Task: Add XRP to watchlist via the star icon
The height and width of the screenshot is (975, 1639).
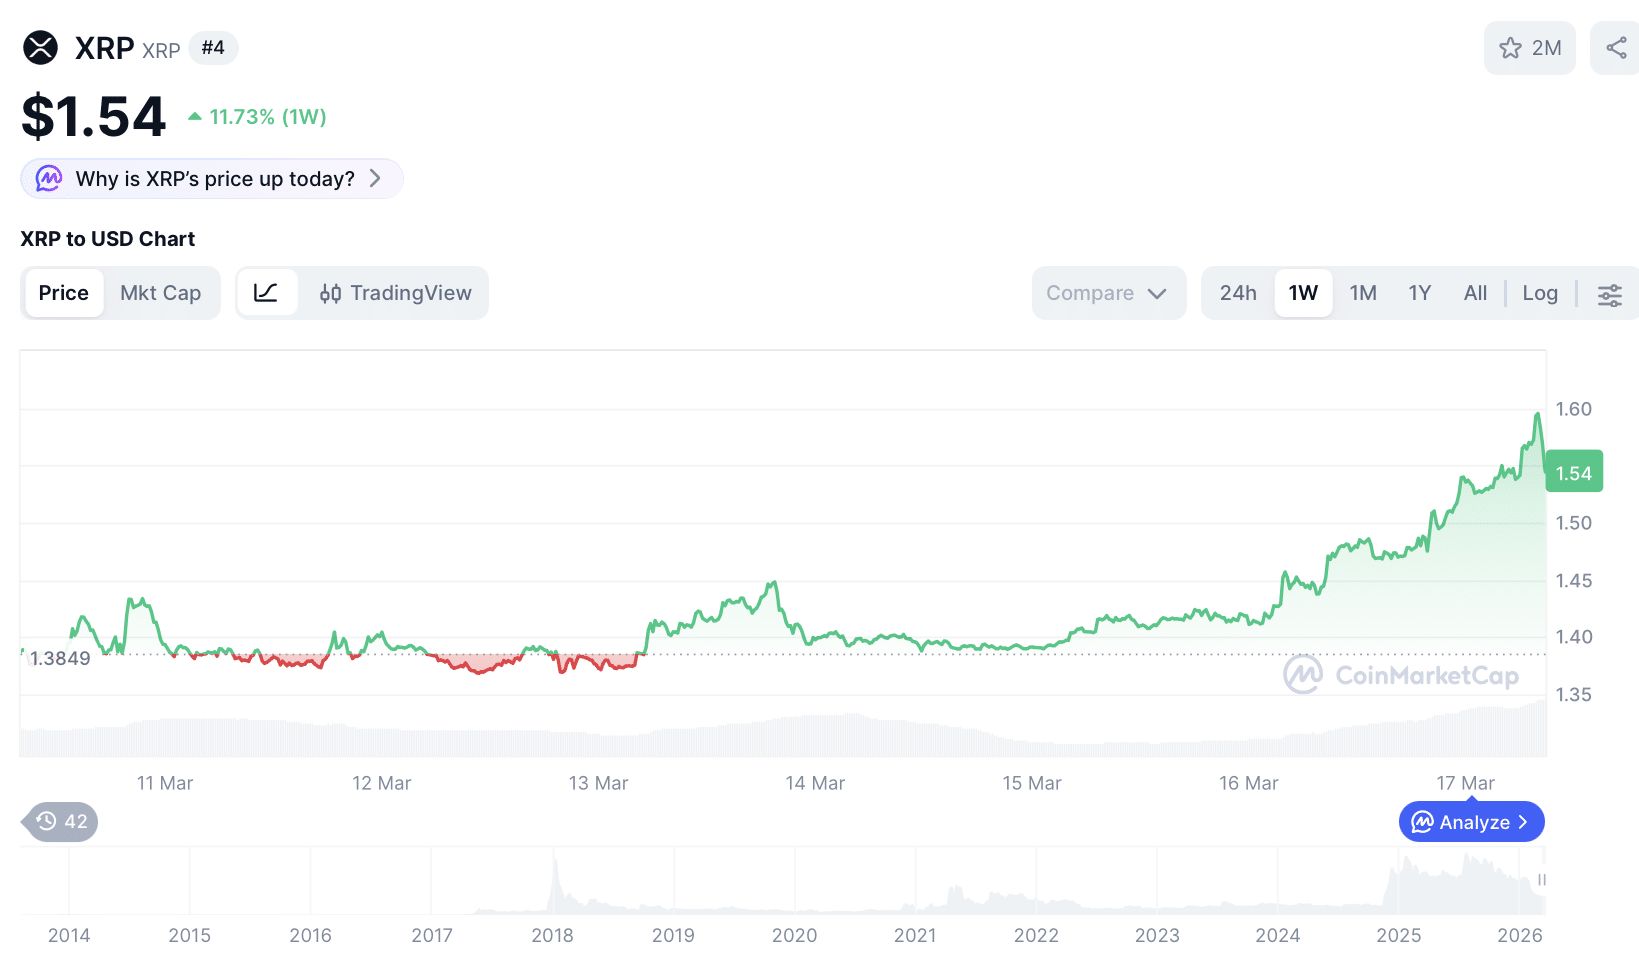Action: coord(1511,47)
